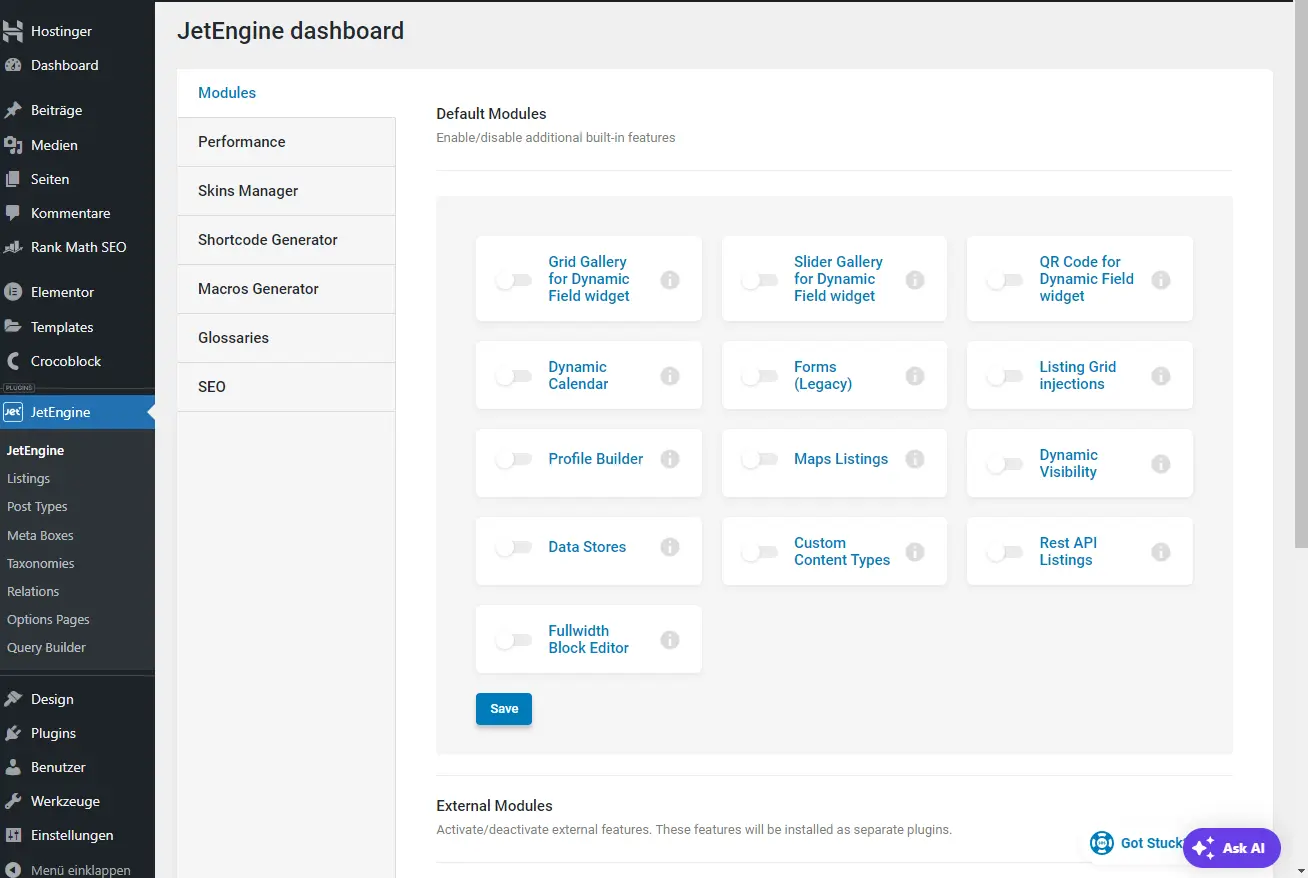Screen dimensions: 1308x878
Task: Open the Listings submenu item
Action: click(x=28, y=479)
